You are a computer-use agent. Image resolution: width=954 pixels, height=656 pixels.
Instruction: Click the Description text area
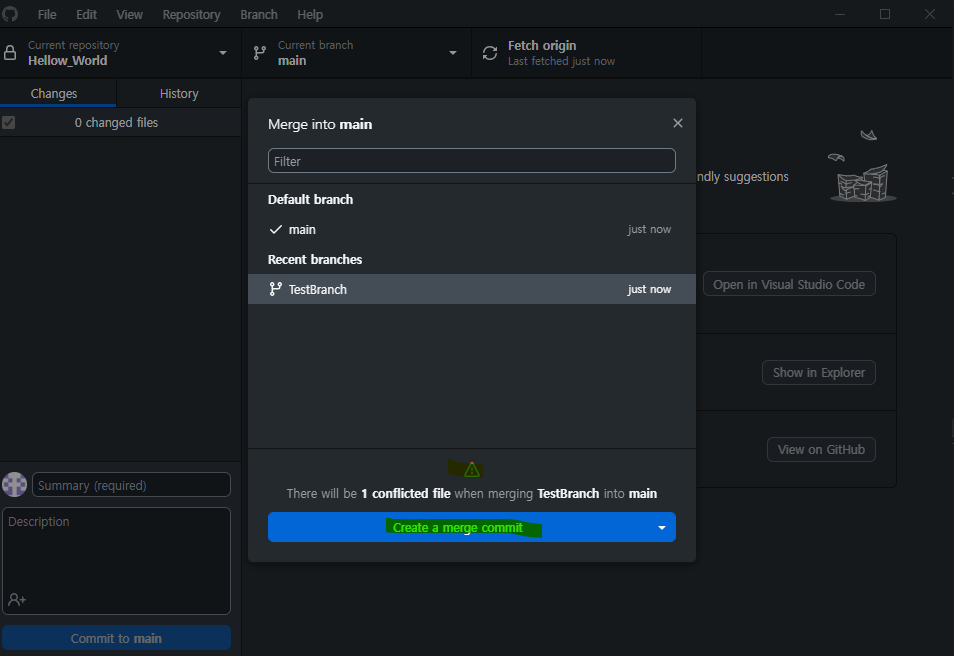point(116,560)
